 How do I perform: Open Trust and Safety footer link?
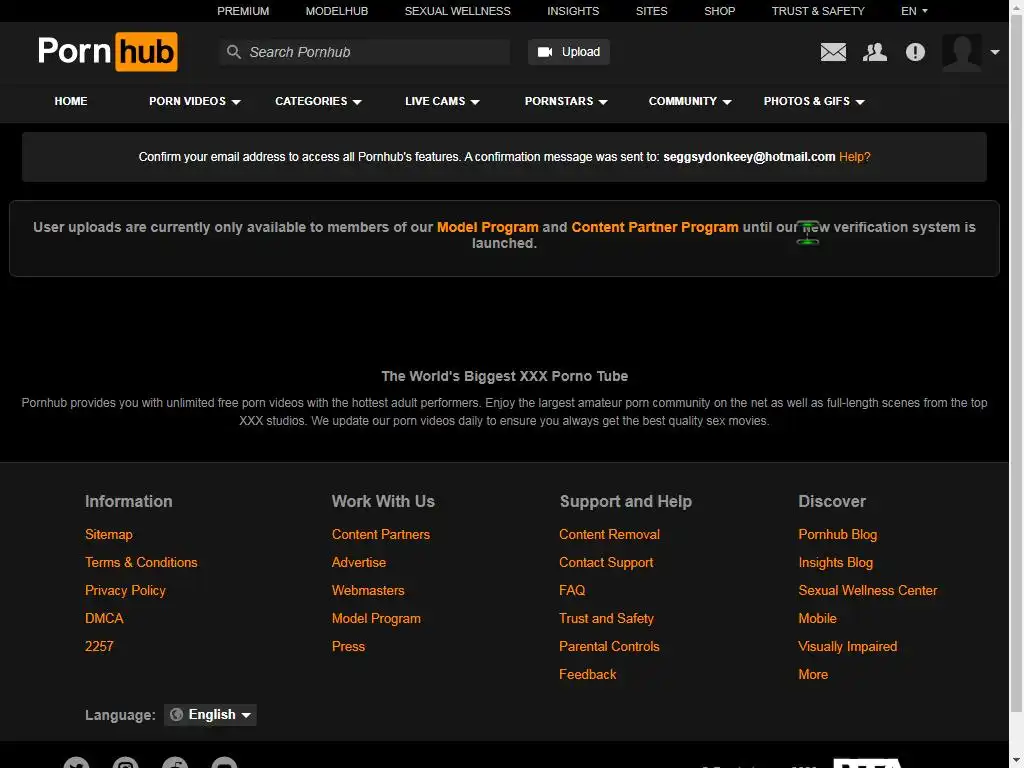(x=606, y=618)
